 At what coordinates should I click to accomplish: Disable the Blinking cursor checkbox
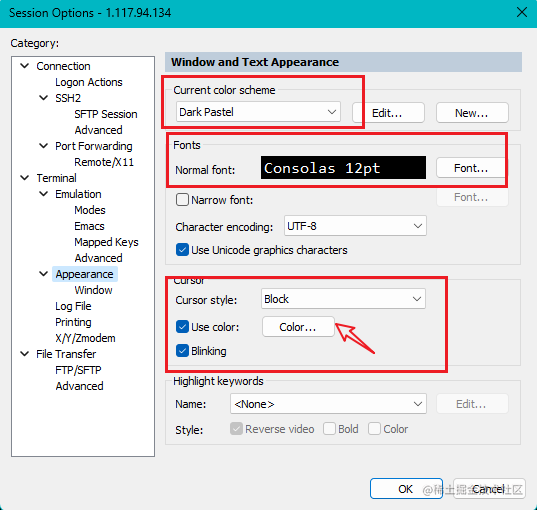tap(182, 351)
